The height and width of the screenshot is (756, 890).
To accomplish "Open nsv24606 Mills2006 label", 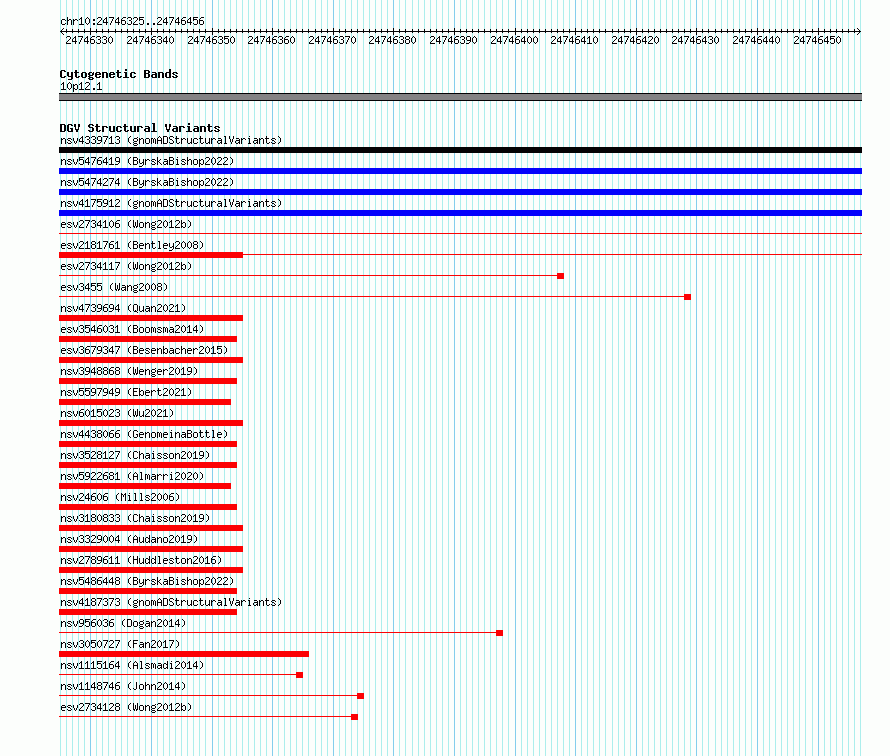I will point(120,497).
